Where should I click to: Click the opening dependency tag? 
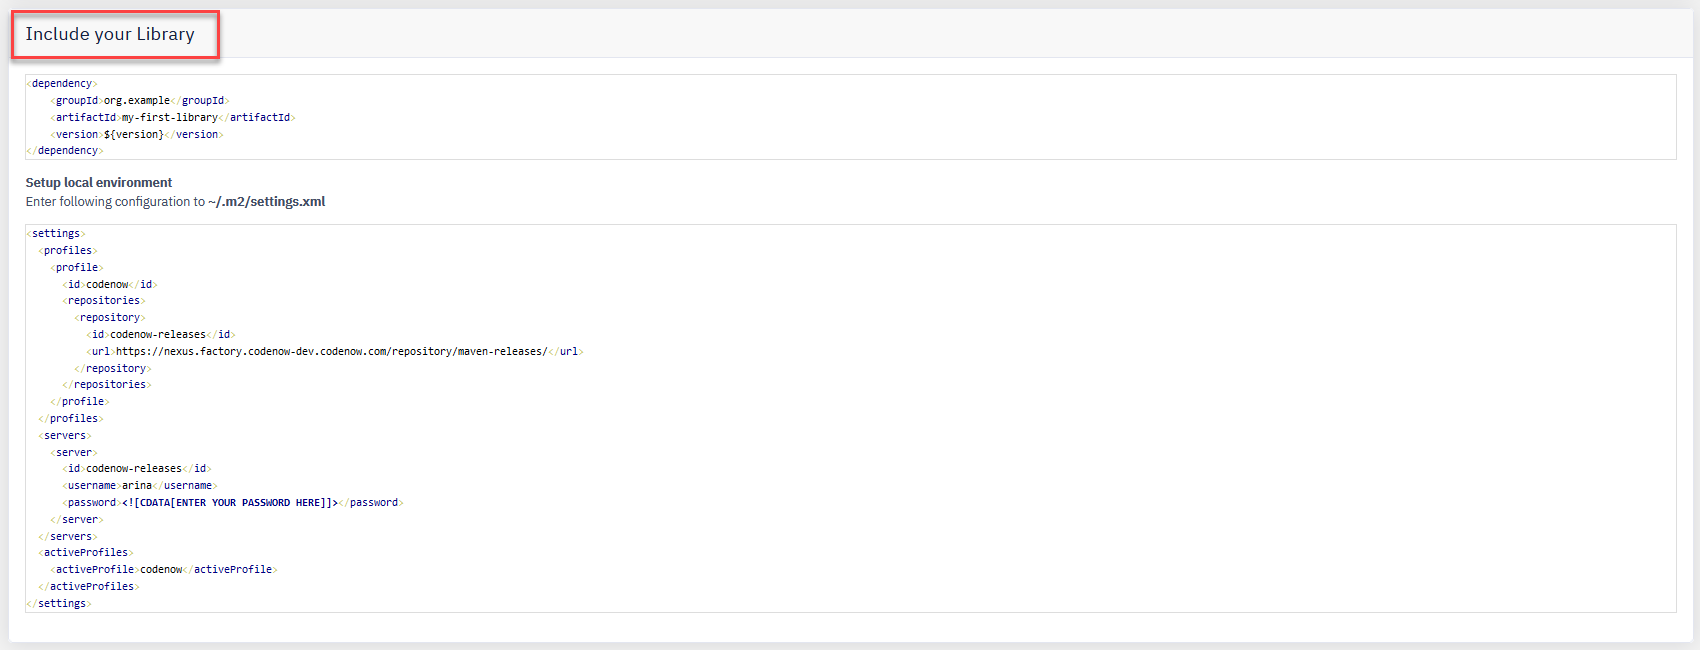(62, 84)
